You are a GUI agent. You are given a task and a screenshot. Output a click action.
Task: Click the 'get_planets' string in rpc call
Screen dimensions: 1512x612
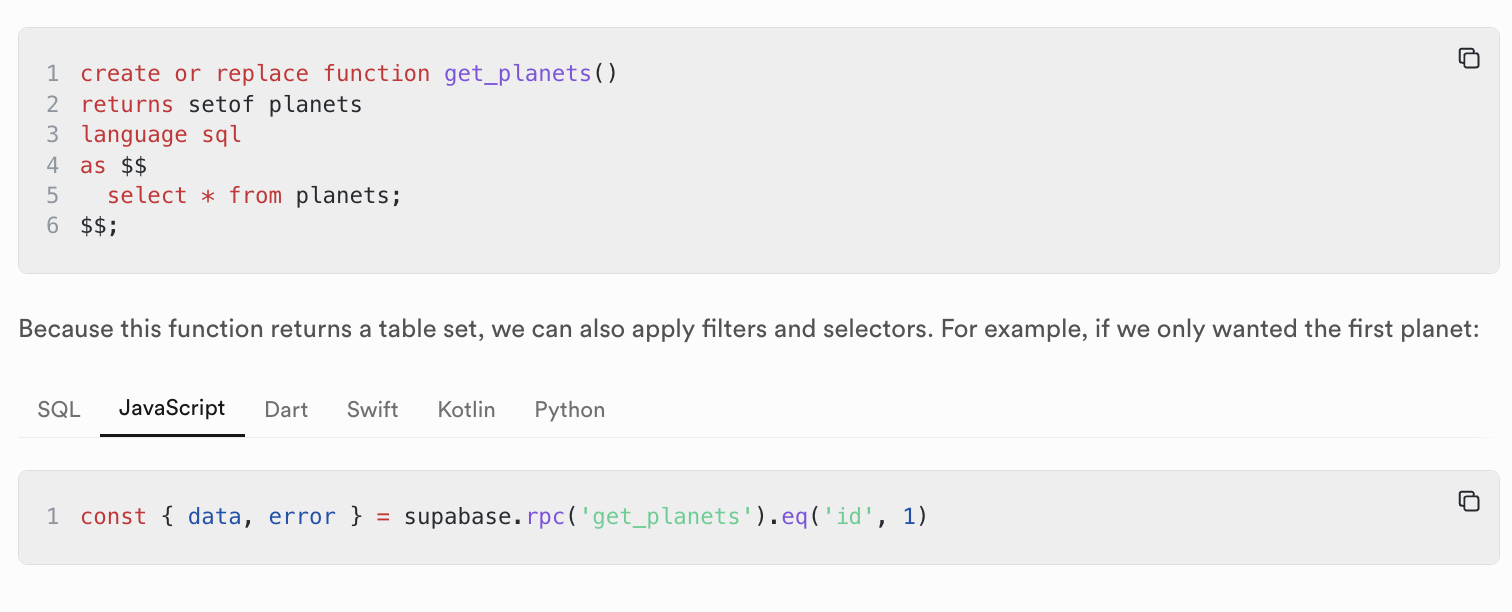pyautogui.click(x=666, y=517)
